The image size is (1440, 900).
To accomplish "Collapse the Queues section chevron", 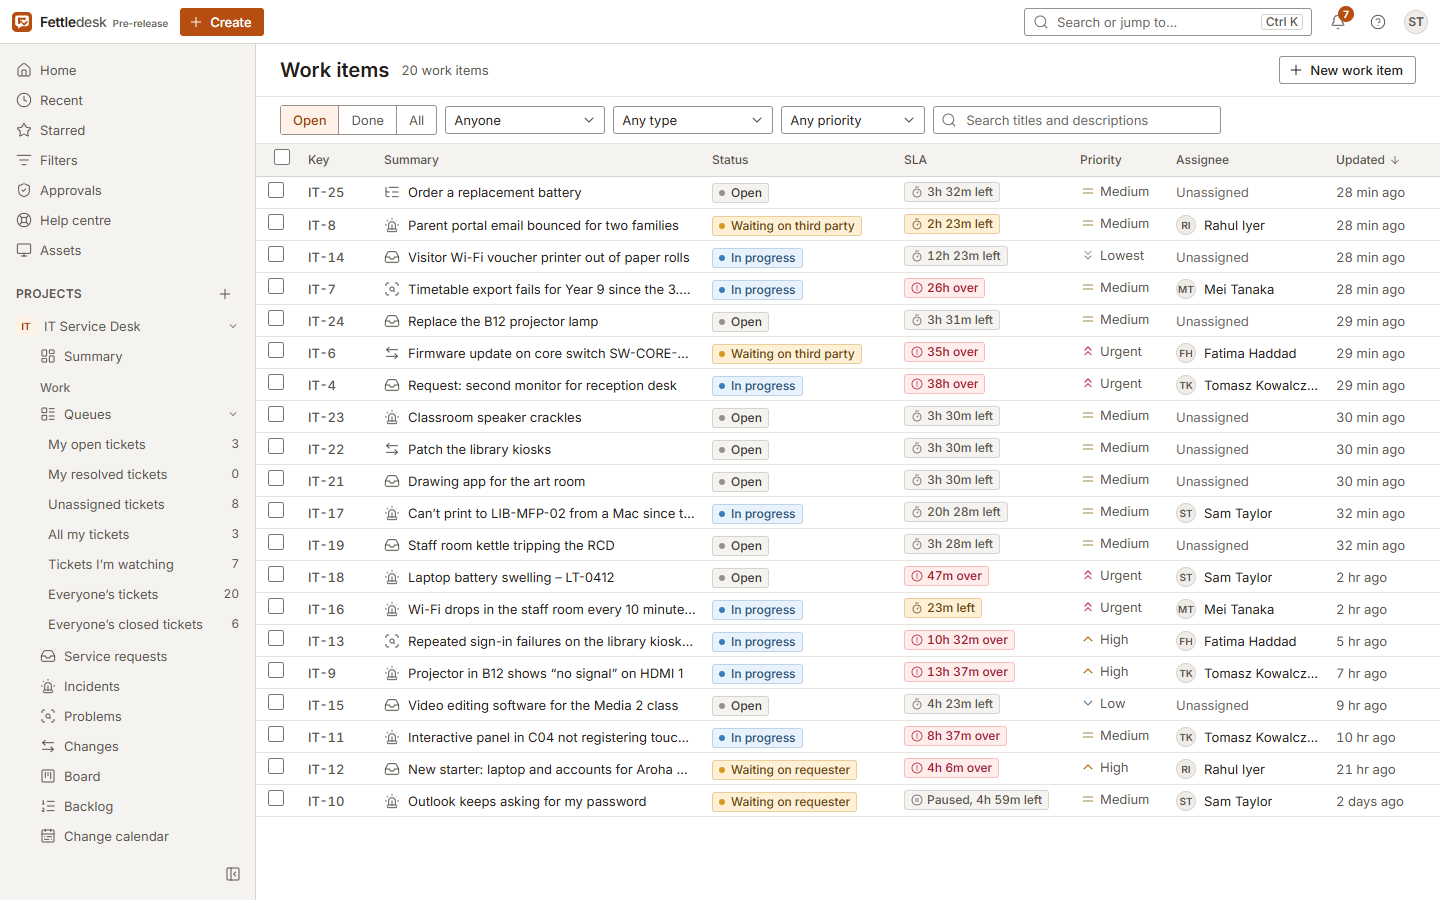I will [x=233, y=414].
